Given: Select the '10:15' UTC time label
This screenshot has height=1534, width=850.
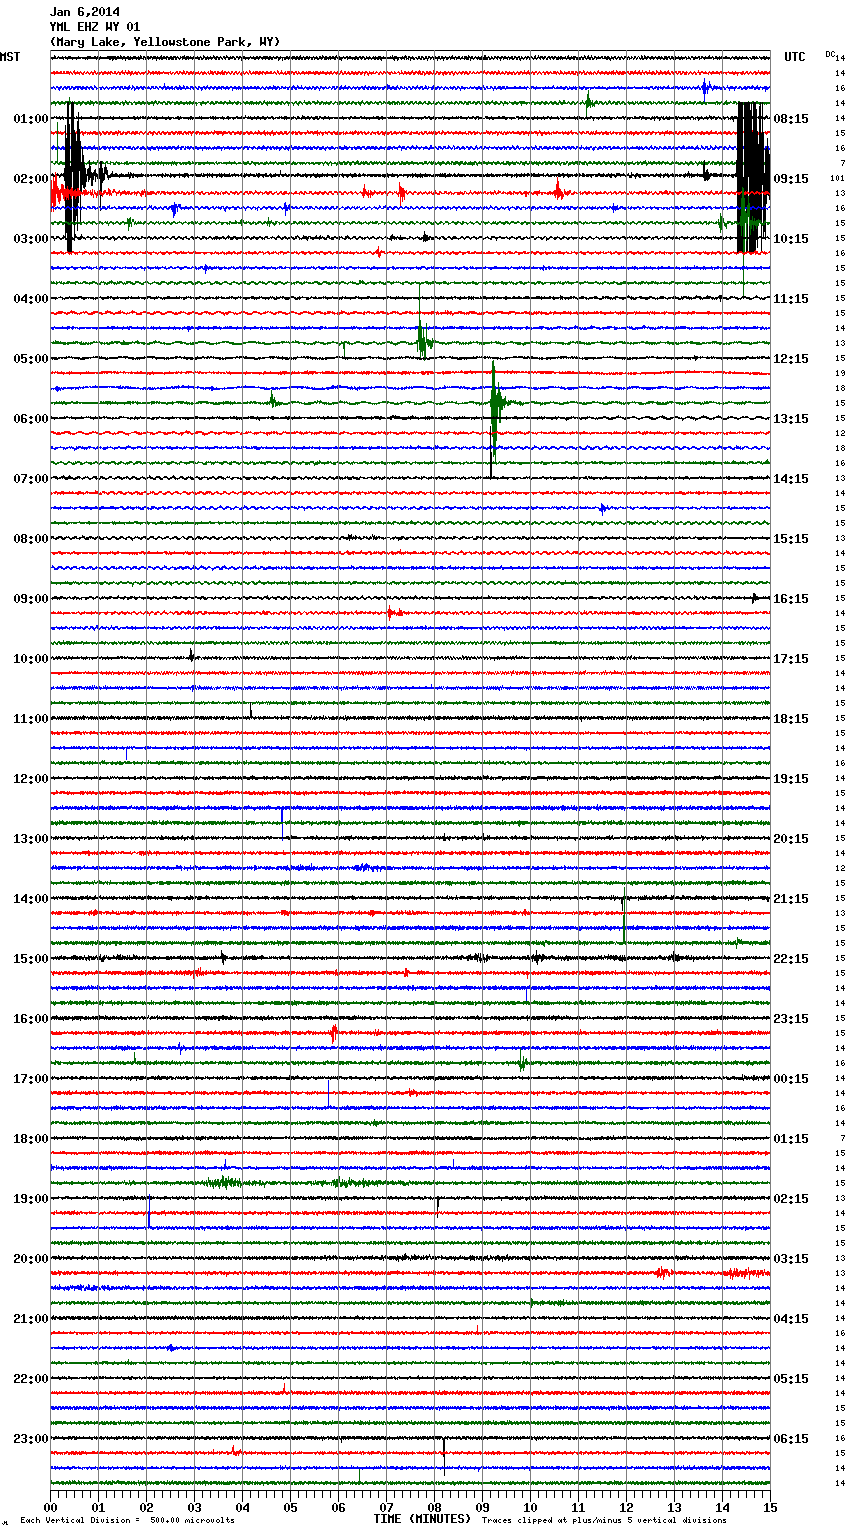Looking at the screenshot, I should point(791,239).
